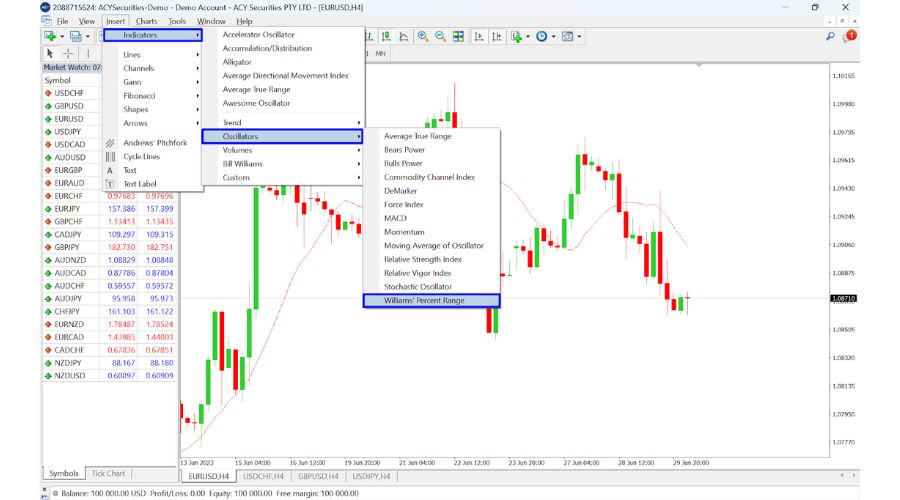The height and width of the screenshot is (500, 900).
Task: Select the standard arrow cursor tool
Action: [50, 53]
